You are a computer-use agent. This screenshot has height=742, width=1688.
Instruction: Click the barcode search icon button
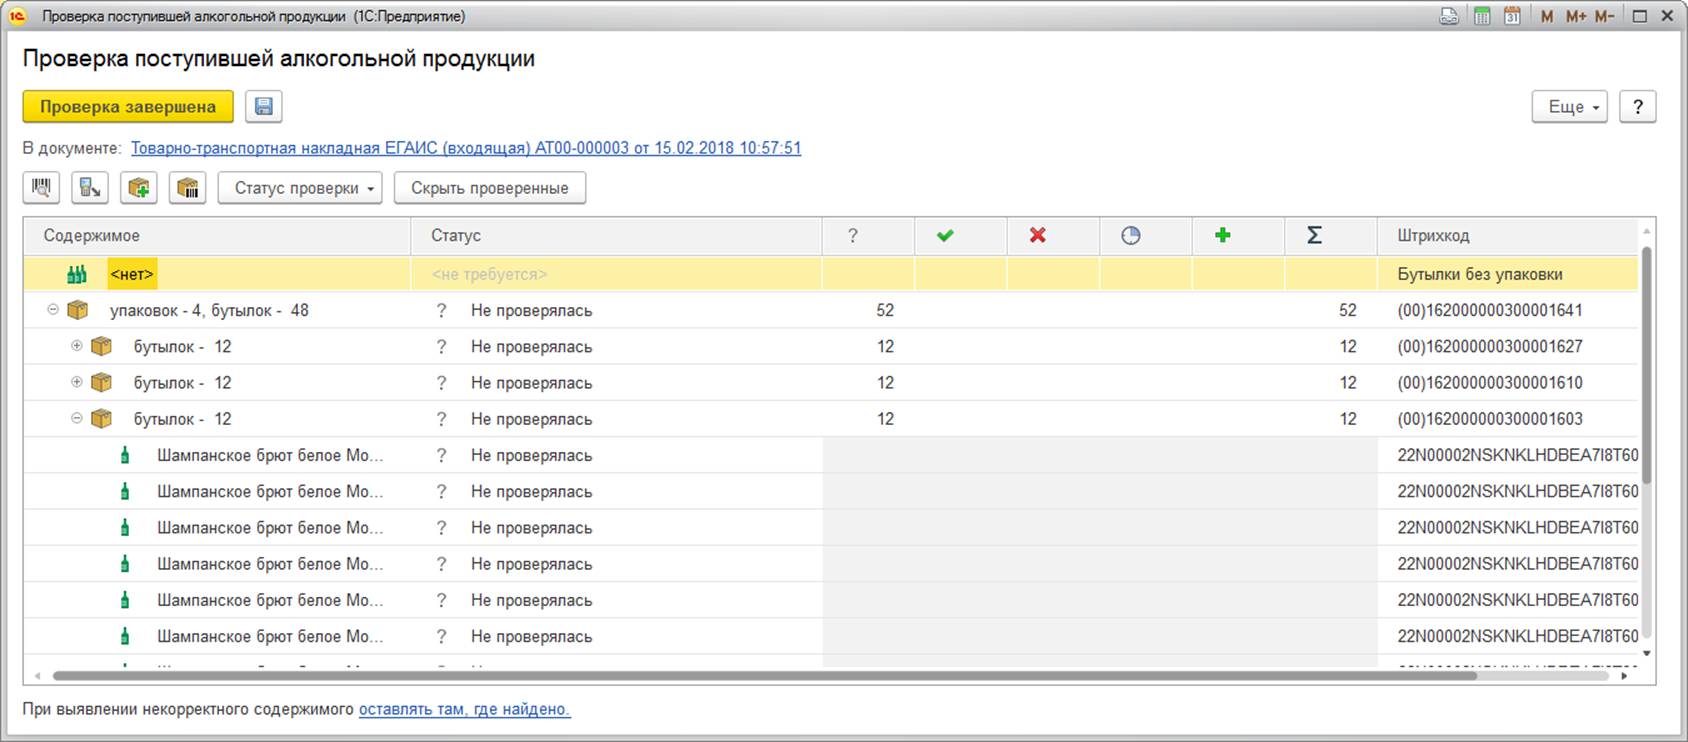41,188
